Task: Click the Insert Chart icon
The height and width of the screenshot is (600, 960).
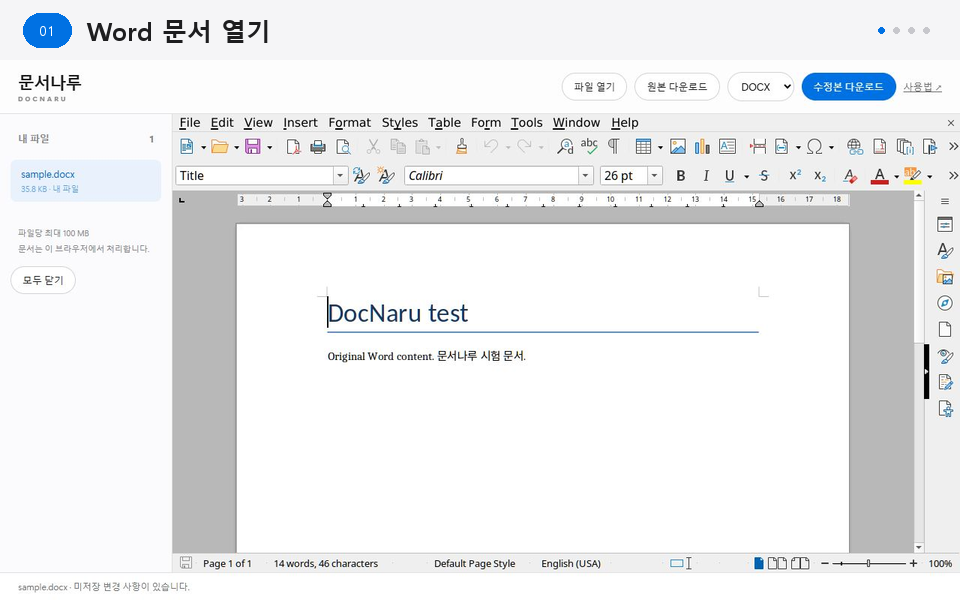Action: point(702,146)
